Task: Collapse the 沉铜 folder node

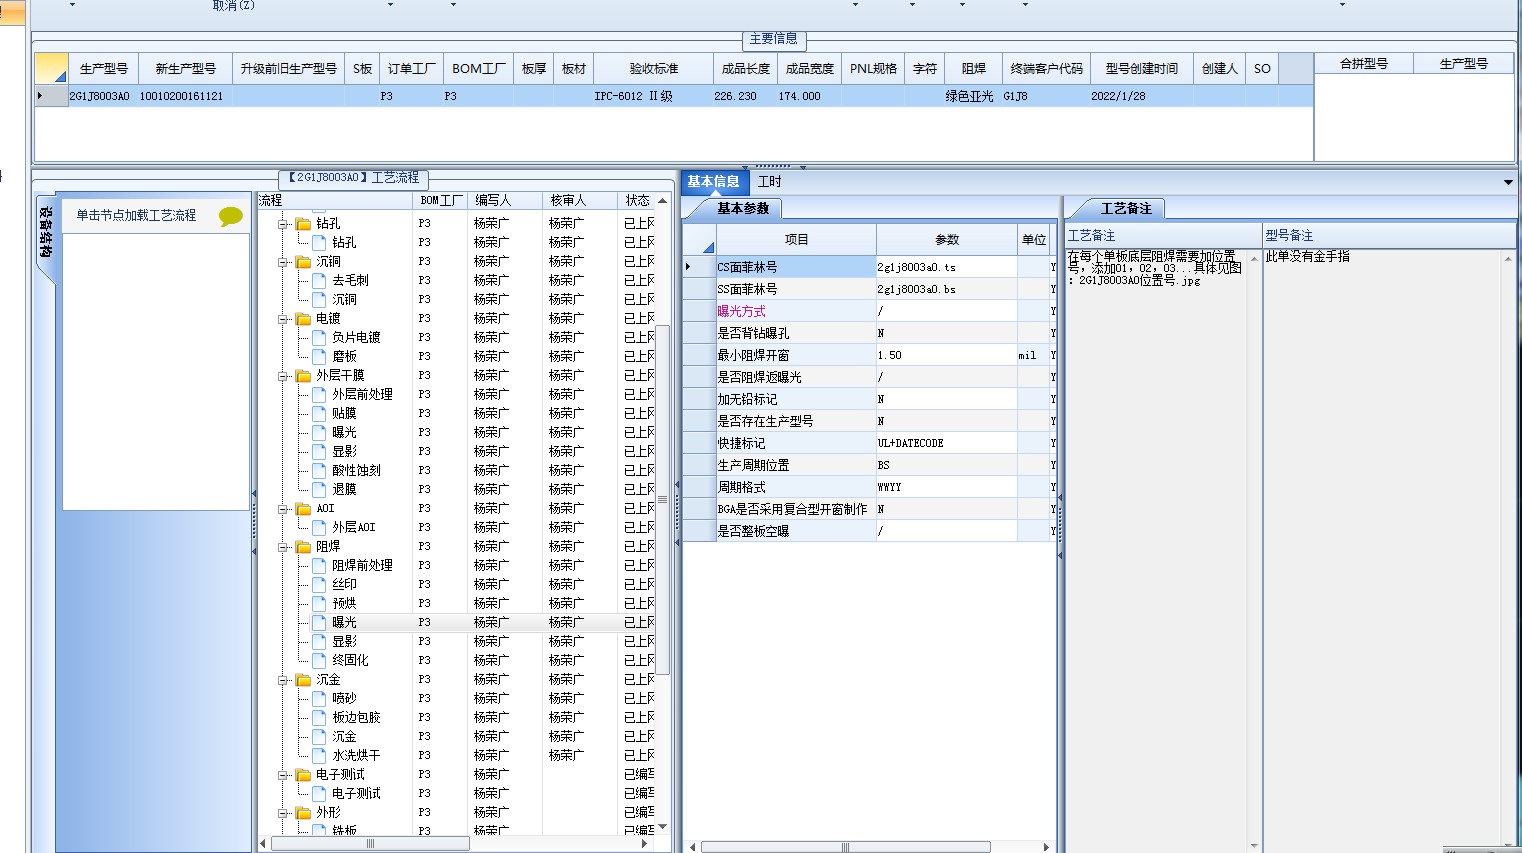Action: [x=283, y=262]
